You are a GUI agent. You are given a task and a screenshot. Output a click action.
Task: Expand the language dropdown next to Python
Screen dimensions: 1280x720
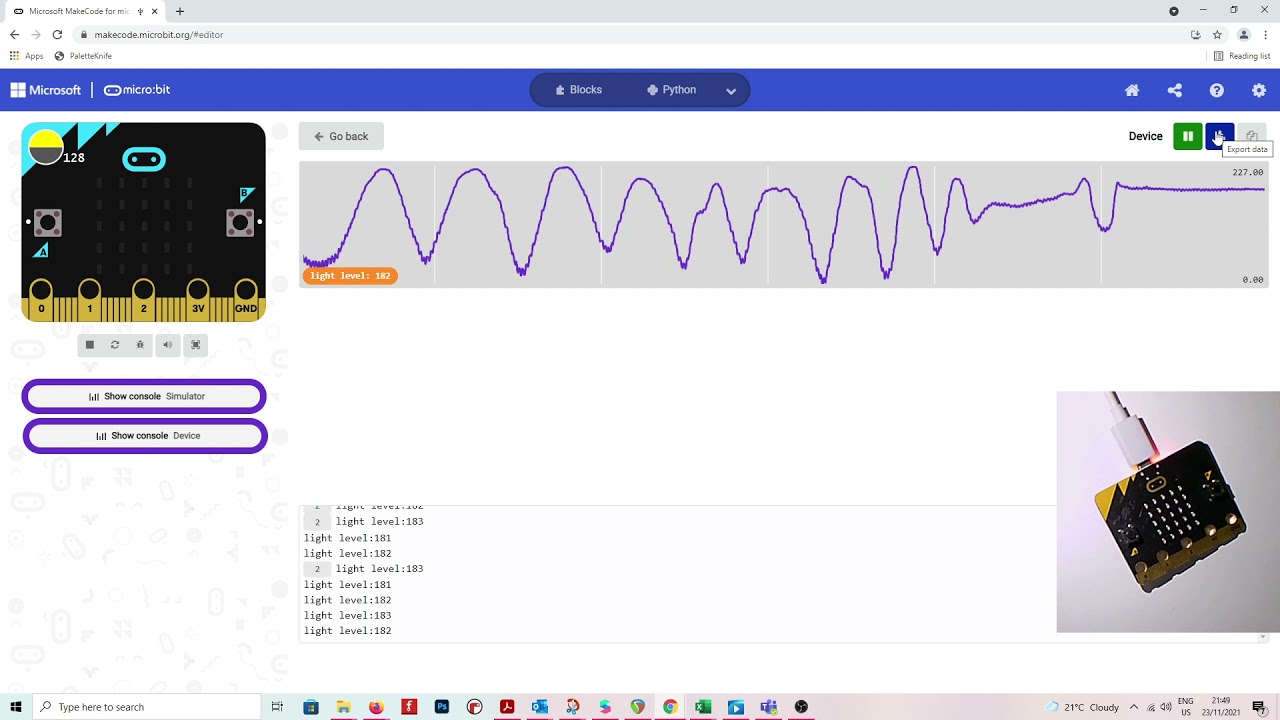point(731,90)
